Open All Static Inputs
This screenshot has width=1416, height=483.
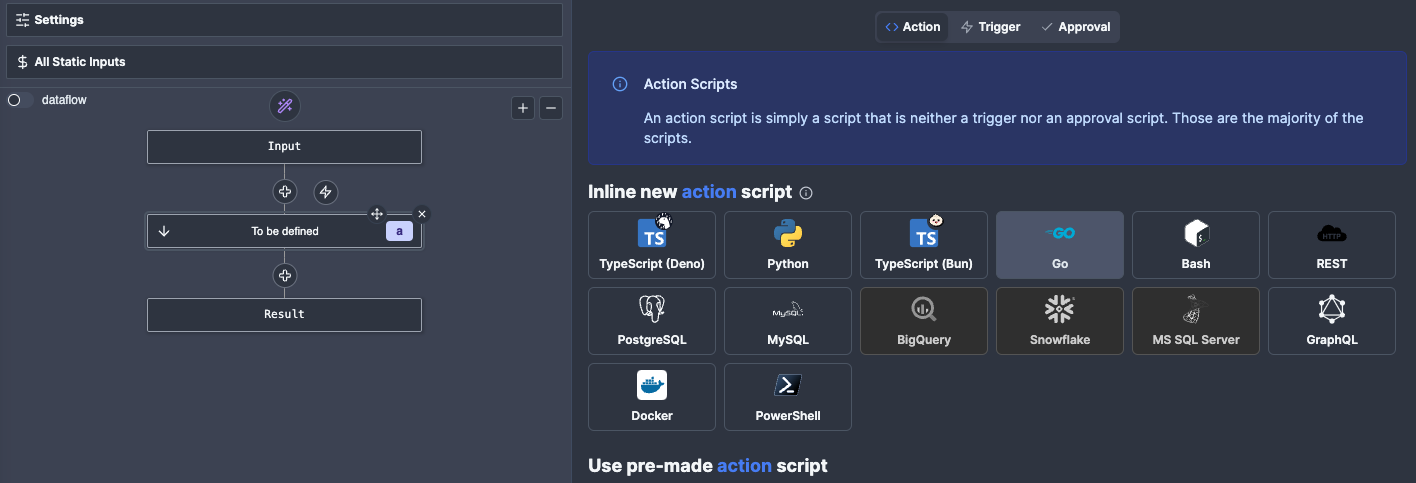click(284, 61)
